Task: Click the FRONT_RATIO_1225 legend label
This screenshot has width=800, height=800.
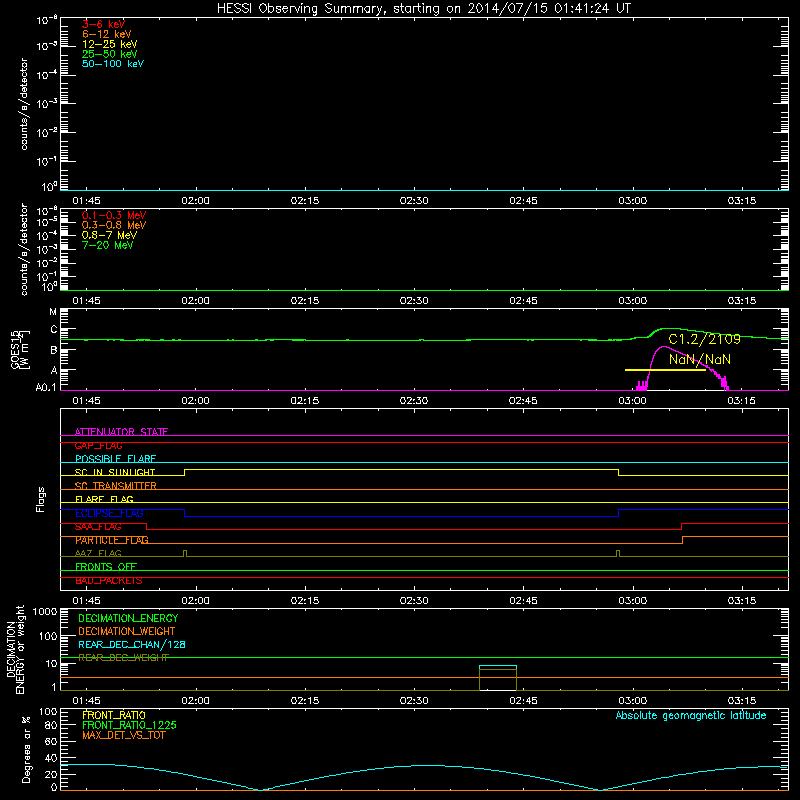Action: click(129, 725)
